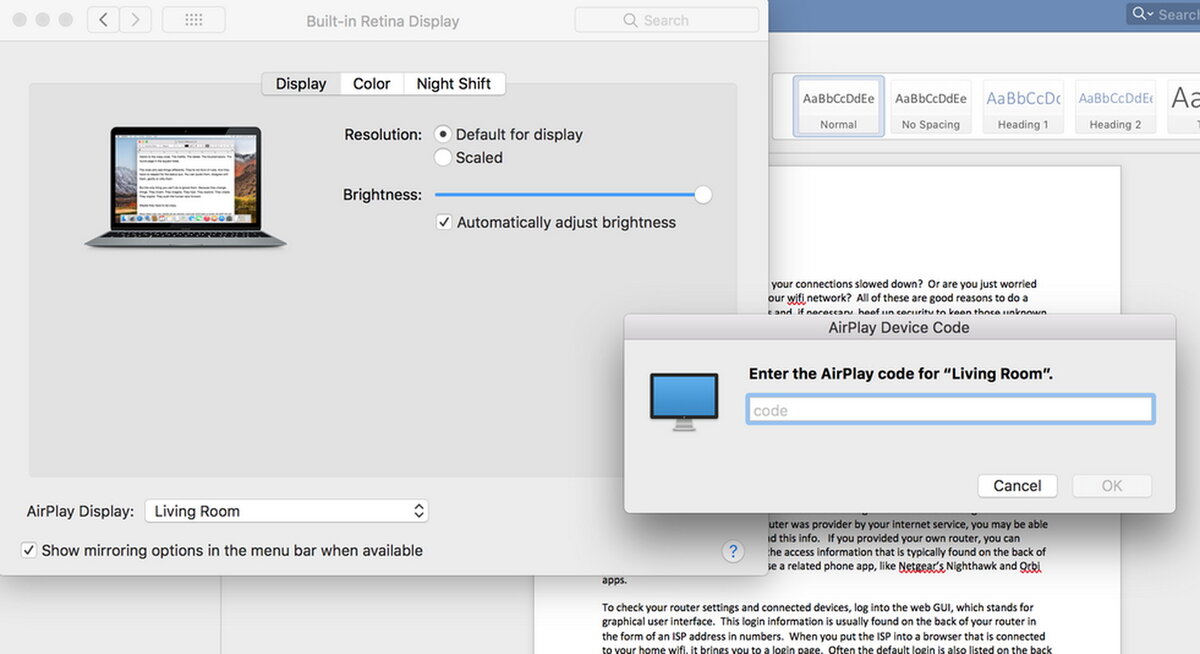Open the Display preferences help button
Viewport: 1200px width, 654px height.
tap(733, 551)
